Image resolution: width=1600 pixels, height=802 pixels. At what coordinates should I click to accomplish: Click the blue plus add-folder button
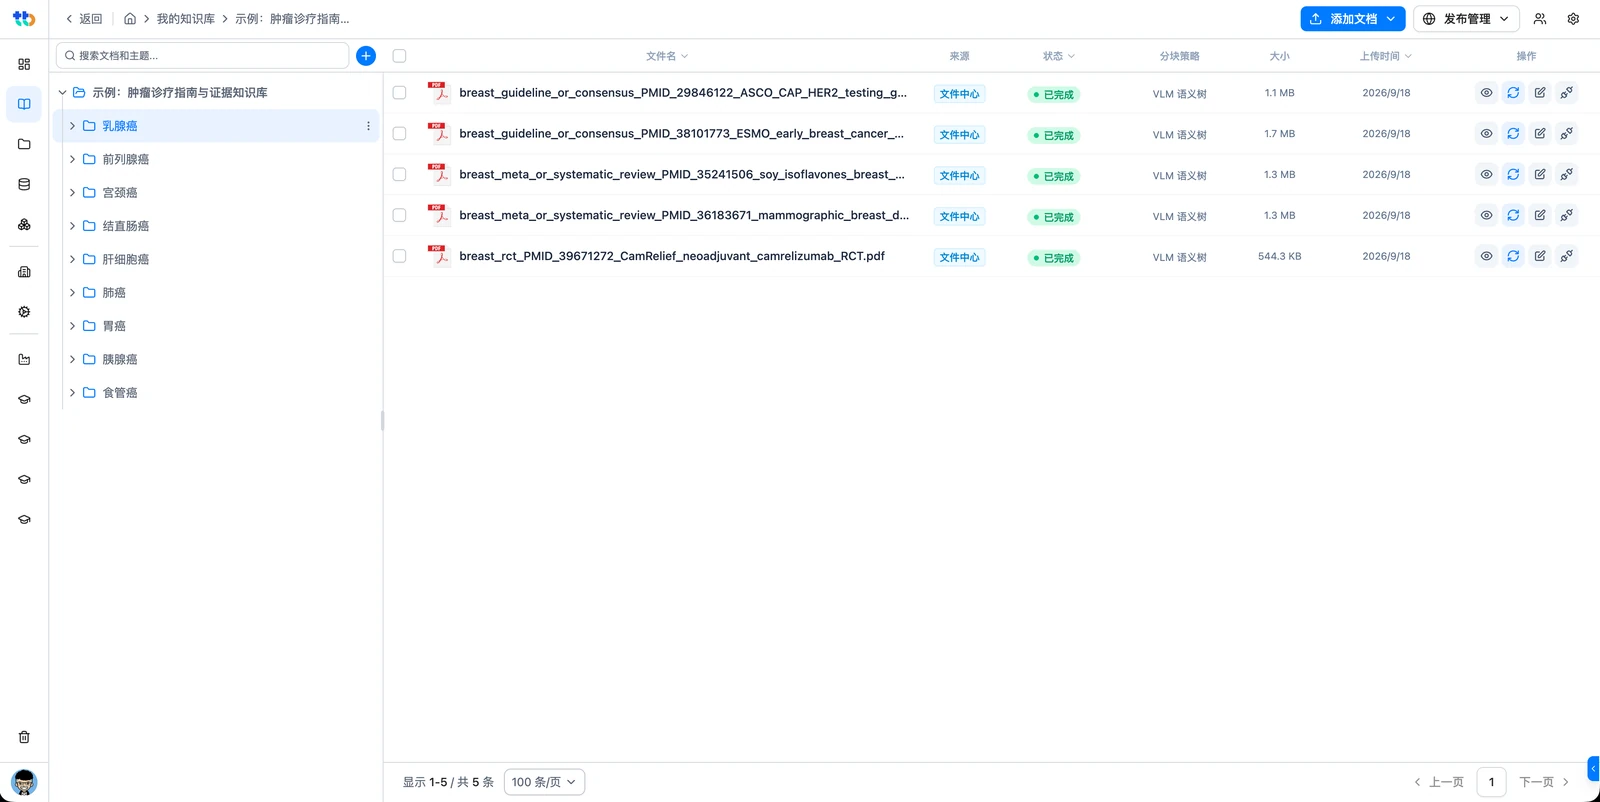366,56
